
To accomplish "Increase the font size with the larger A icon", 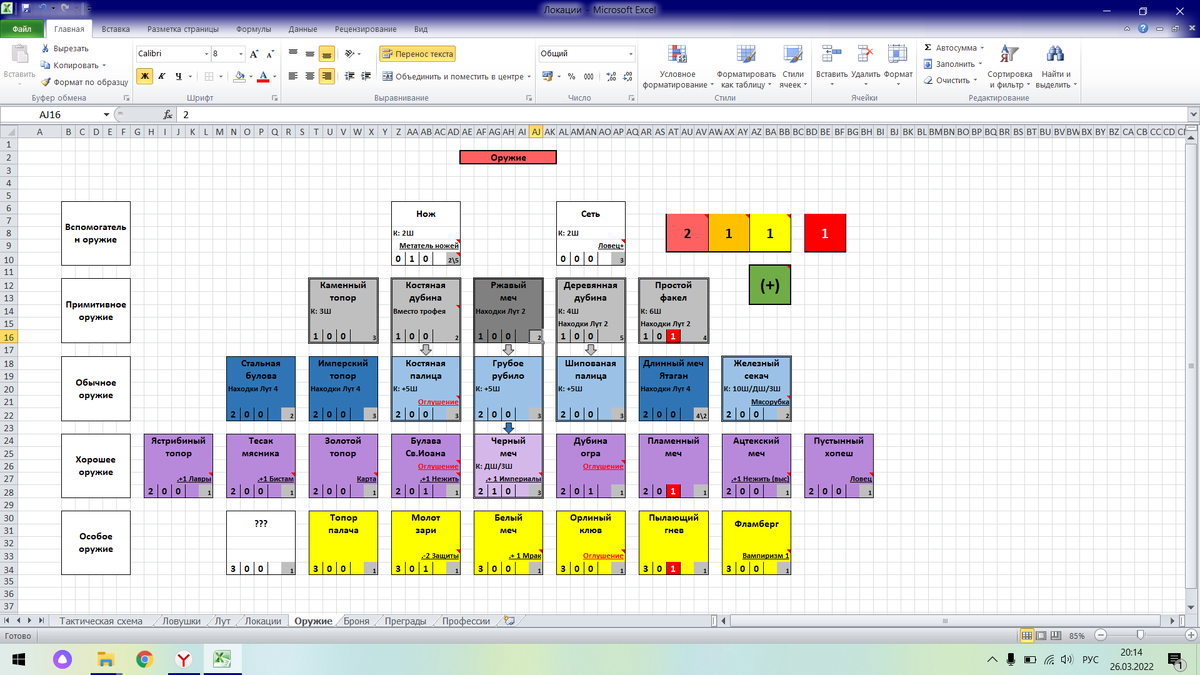I will [254, 54].
